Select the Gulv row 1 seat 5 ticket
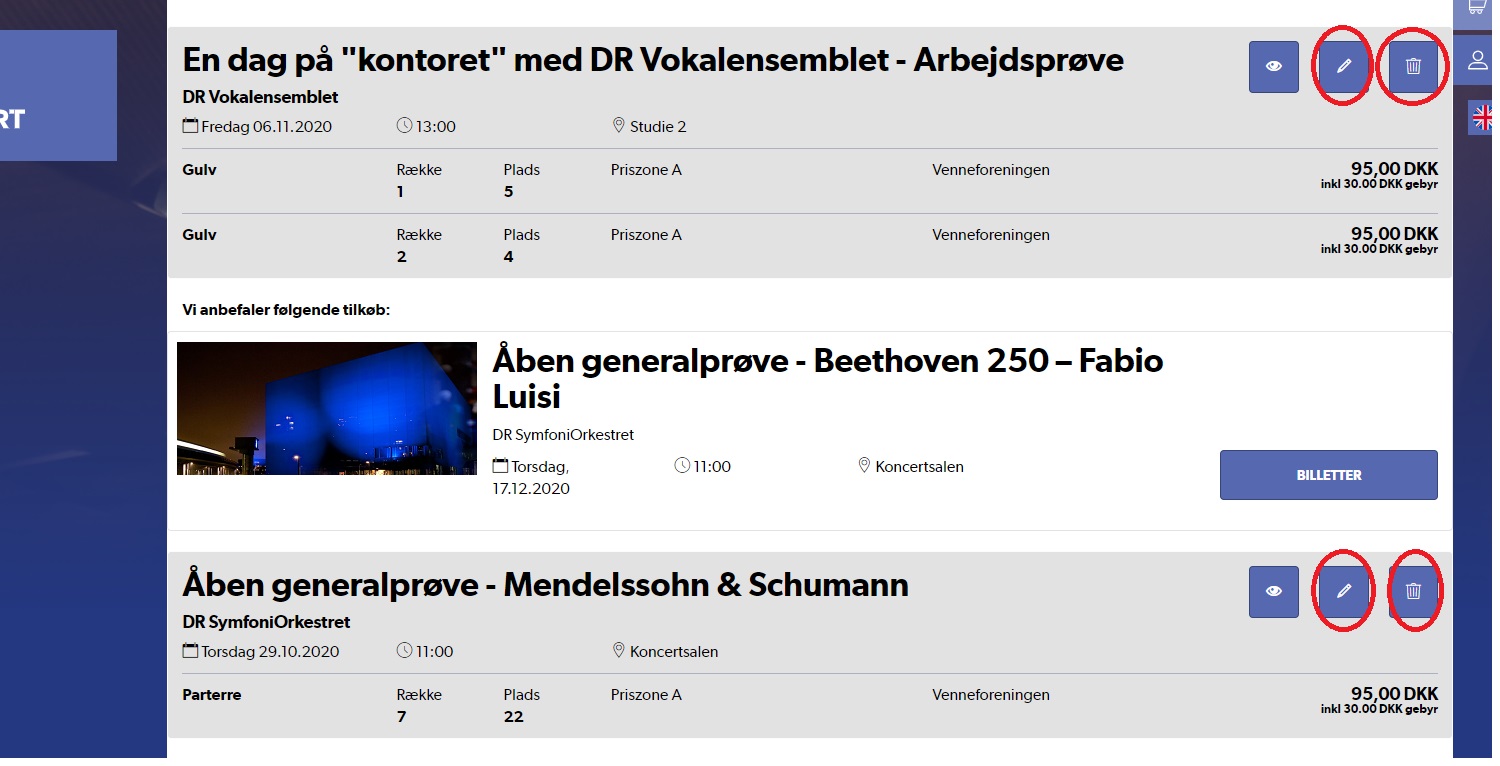This screenshot has width=1500, height=766. coord(810,181)
